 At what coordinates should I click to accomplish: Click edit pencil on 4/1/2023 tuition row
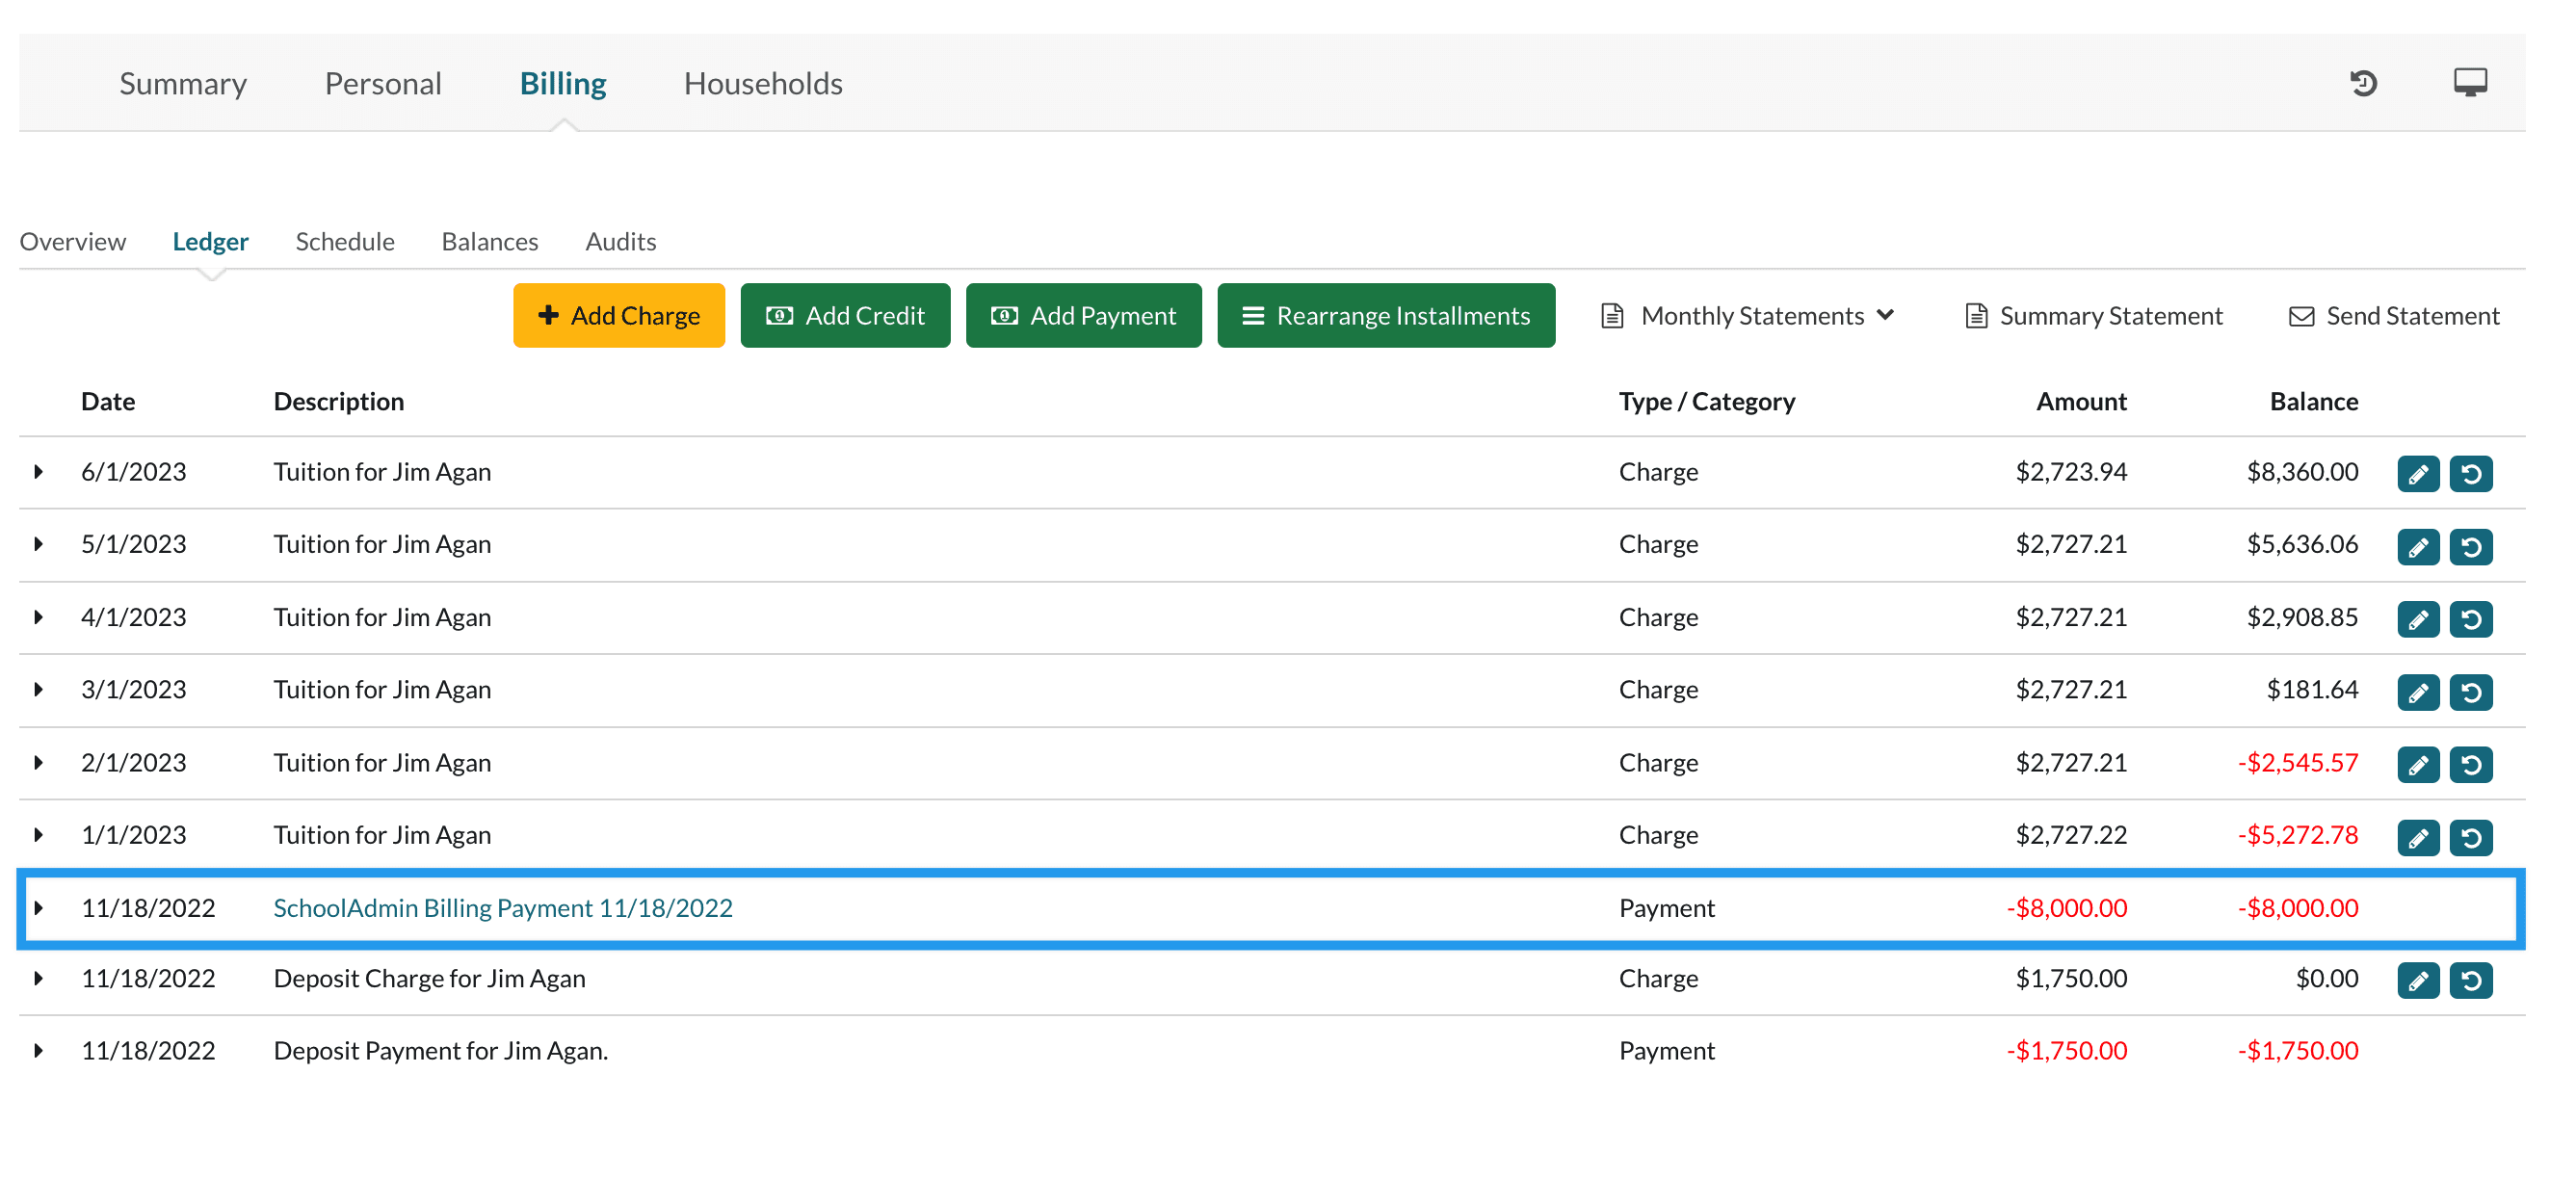(x=2417, y=619)
